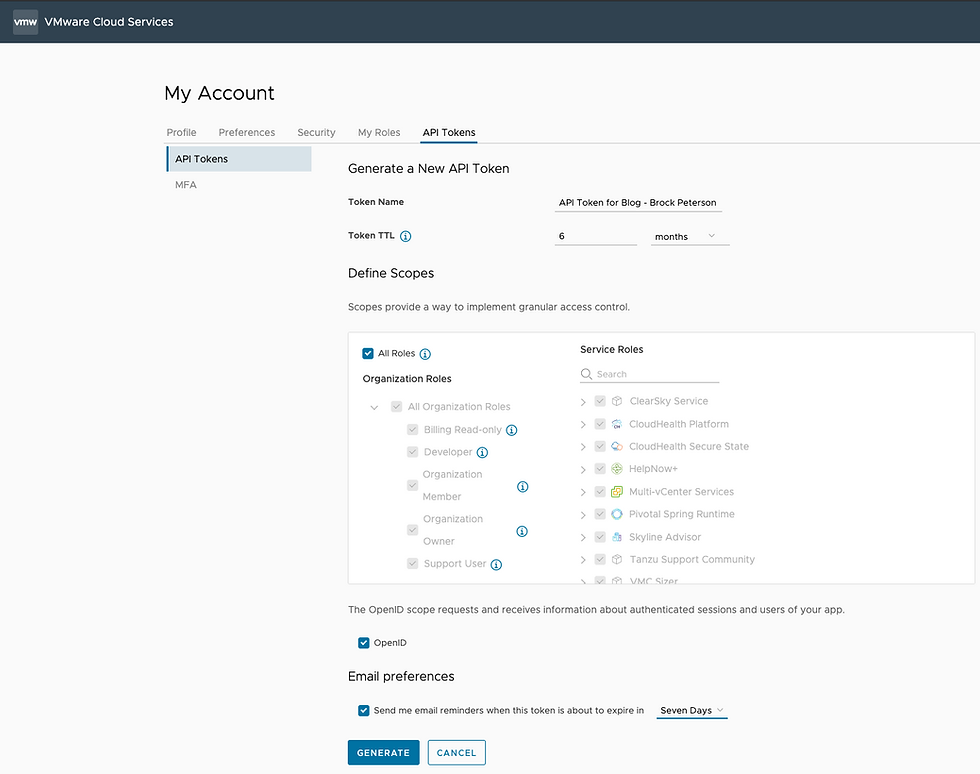Expand the Skyline Advisor roles
The image size is (980, 774).
583,538
